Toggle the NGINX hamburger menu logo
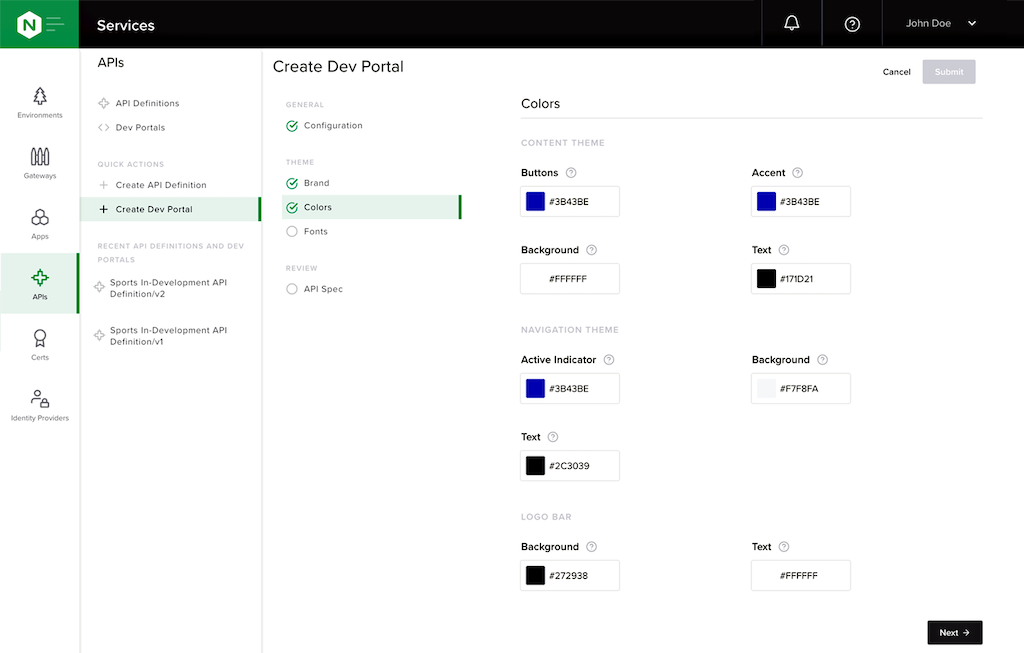Viewport: 1024px width, 653px height. (40, 24)
